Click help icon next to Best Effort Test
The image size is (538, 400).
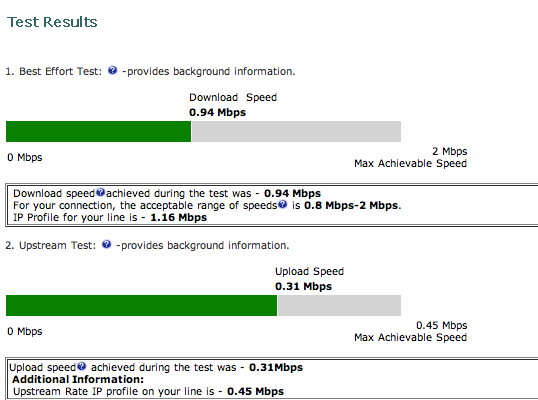[113, 71]
